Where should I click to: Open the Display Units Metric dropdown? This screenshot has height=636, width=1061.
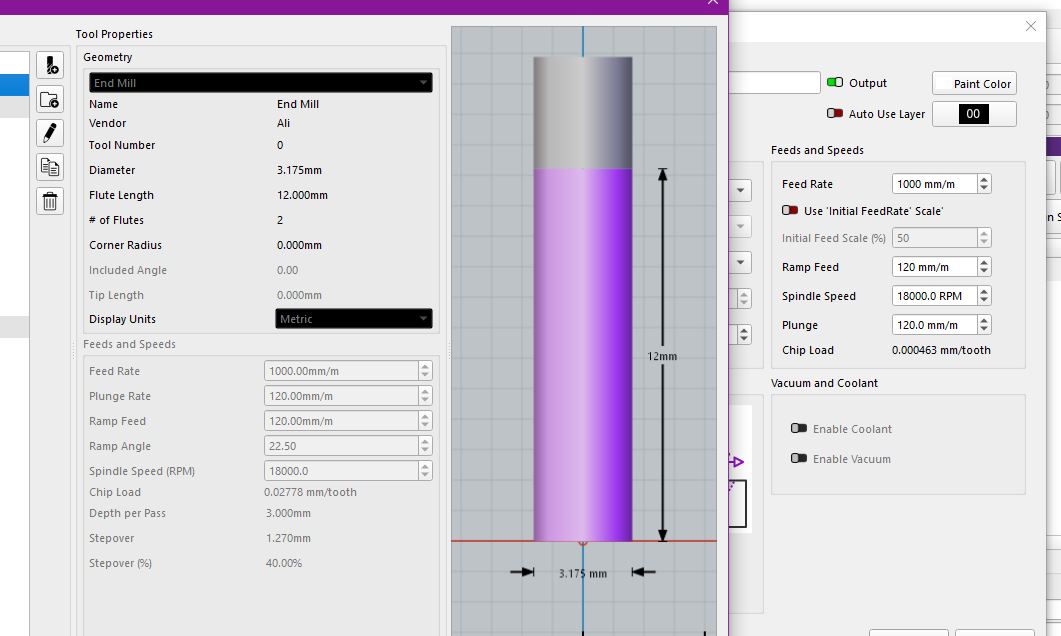click(x=354, y=319)
